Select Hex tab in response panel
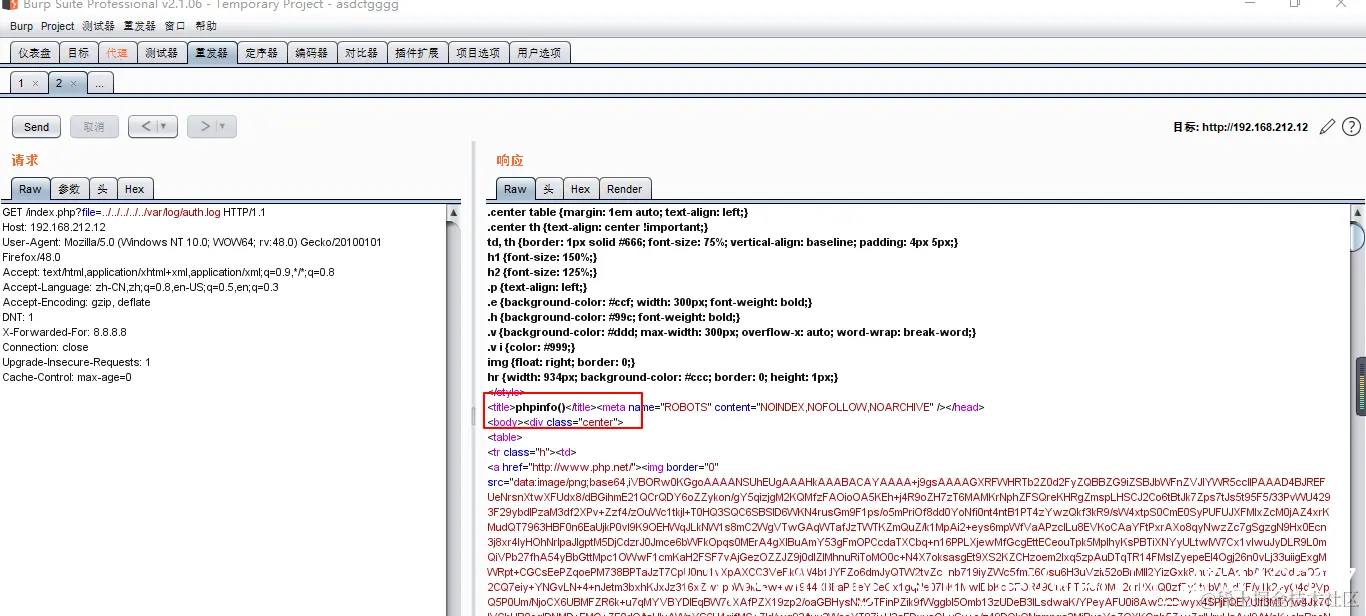The height and width of the screenshot is (616, 1366). pyautogui.click(x=581, y=189)
